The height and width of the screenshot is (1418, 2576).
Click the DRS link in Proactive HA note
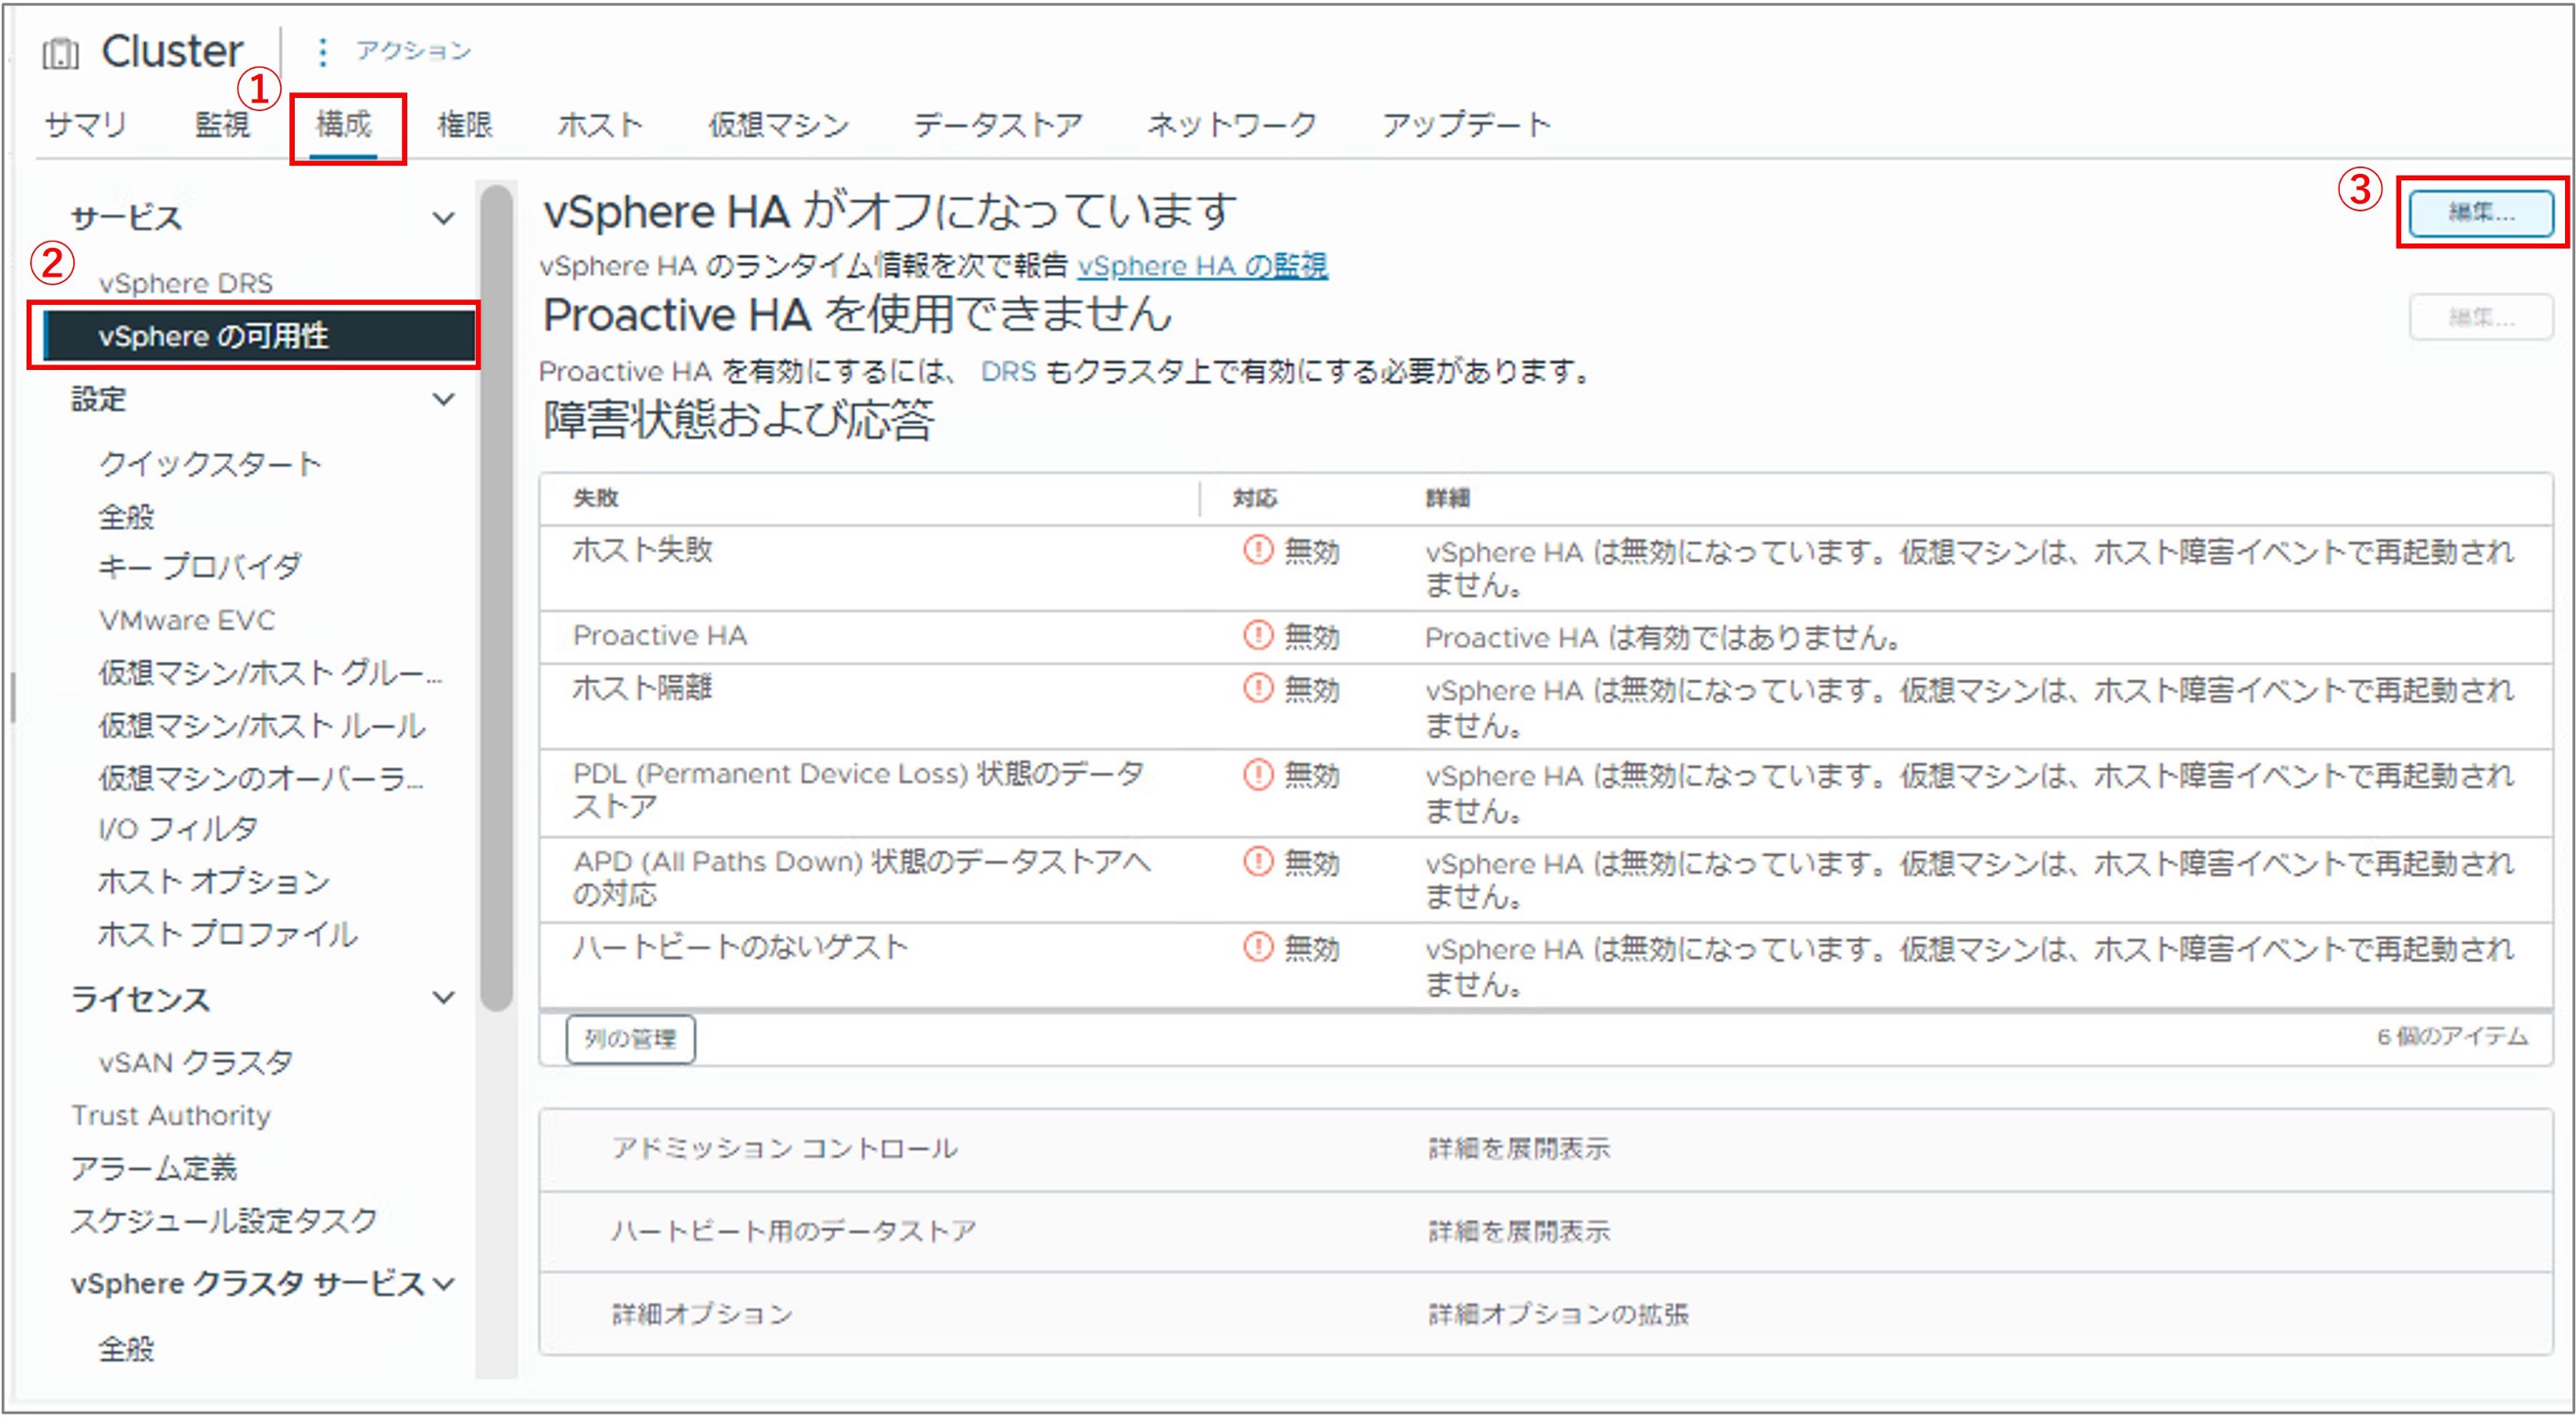[1008, 372]
